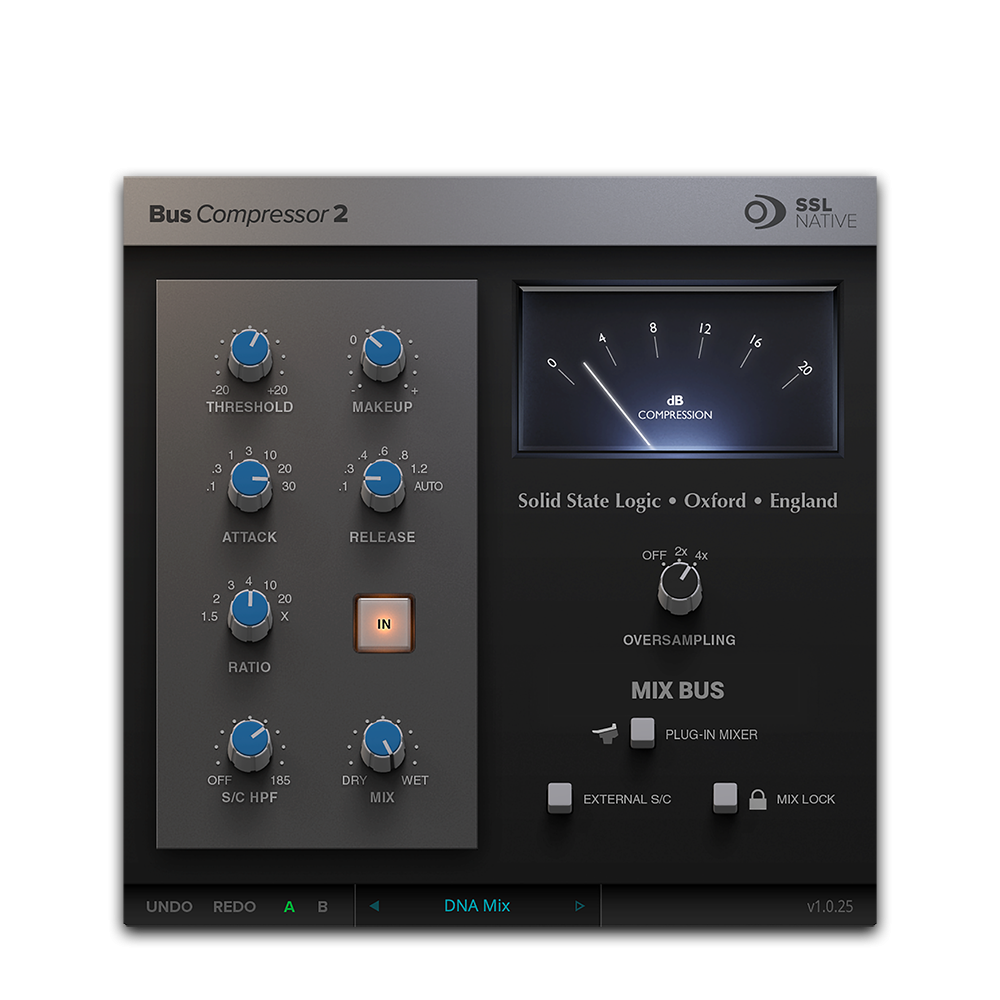Toggle the illuminated IN bypass button
The image size is (1000, 1000).
384,624
